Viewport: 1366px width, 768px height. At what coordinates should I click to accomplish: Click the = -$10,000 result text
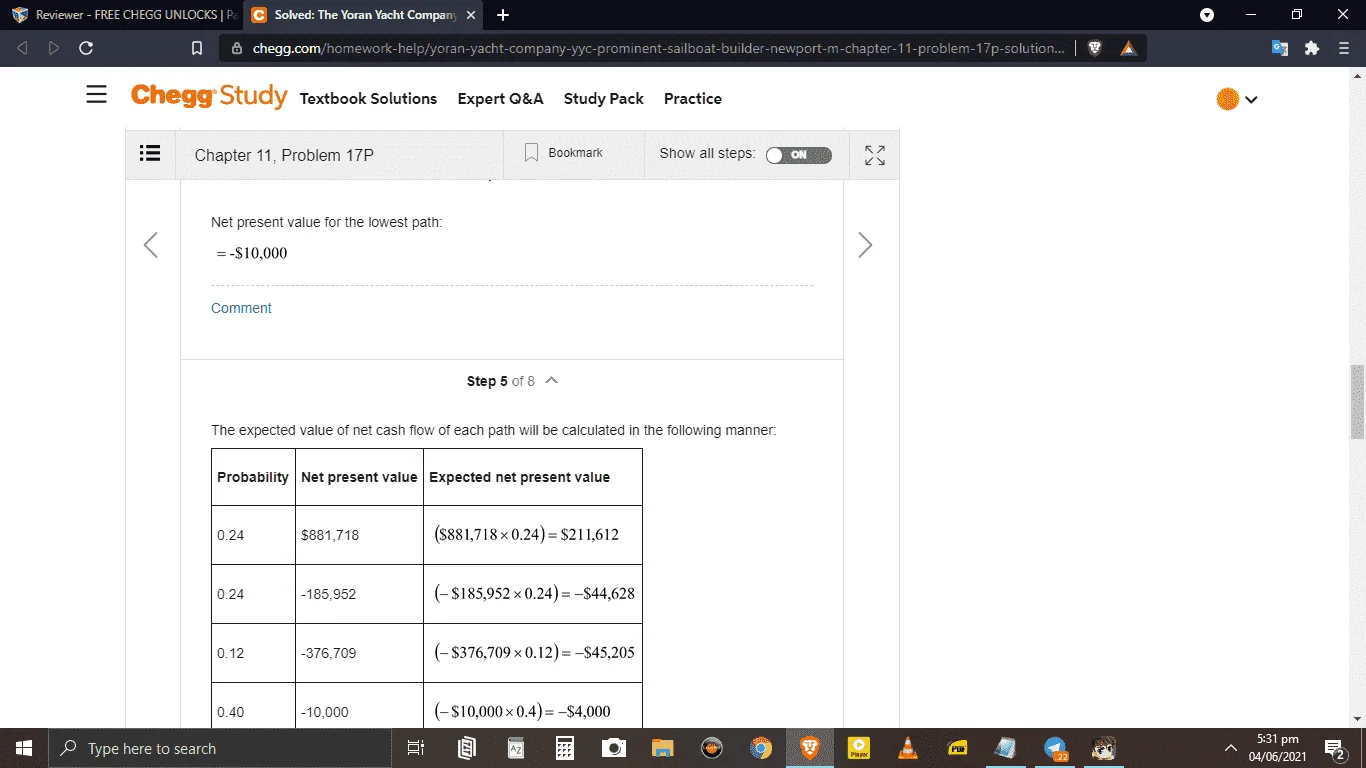click(x=252, y=253)
